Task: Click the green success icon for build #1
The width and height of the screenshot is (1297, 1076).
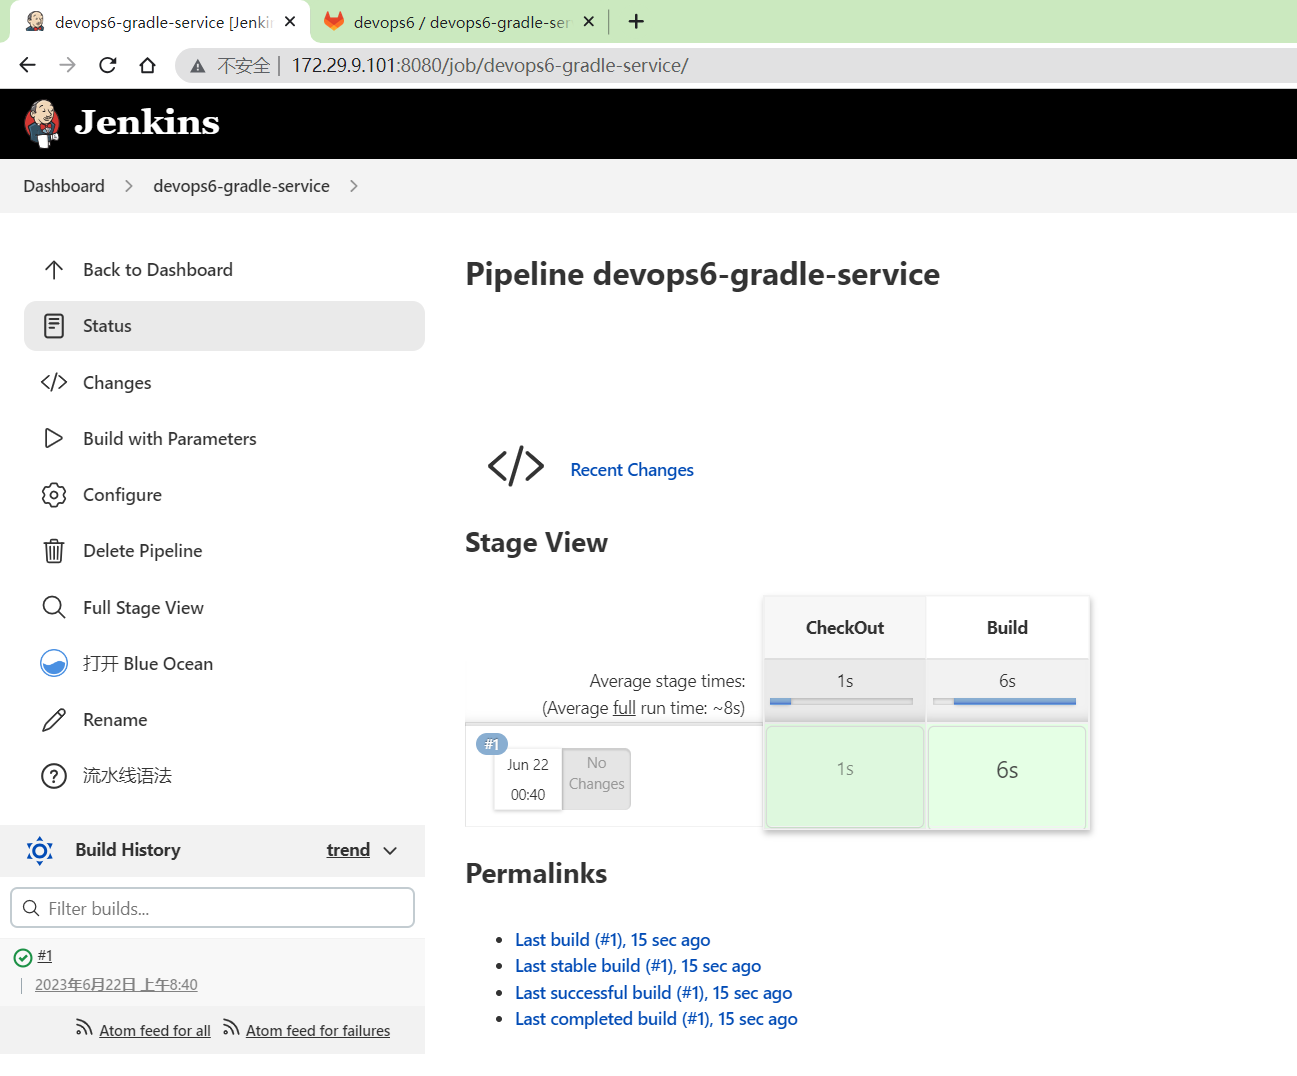Action: pos(23,958)
